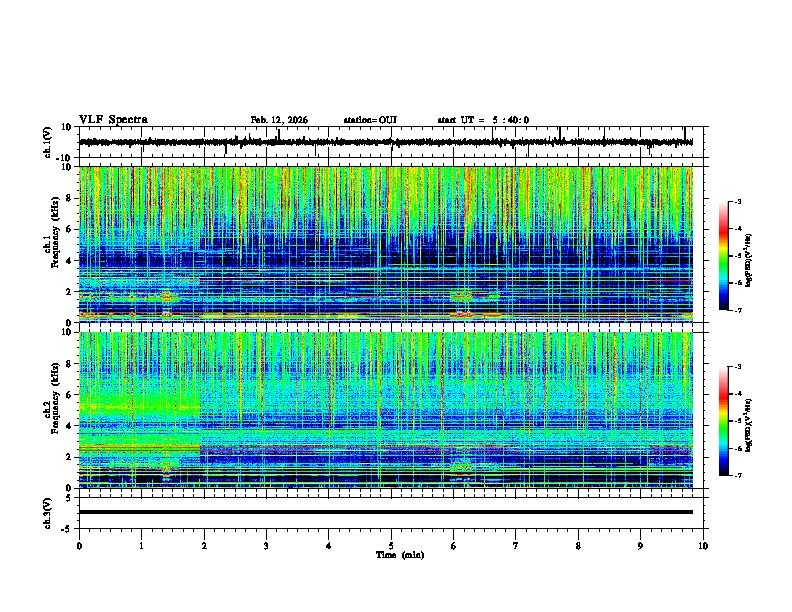Screen dimensions: 792x612
Task: Click time axis tick label '3'
Action: (x=266, y=546)
